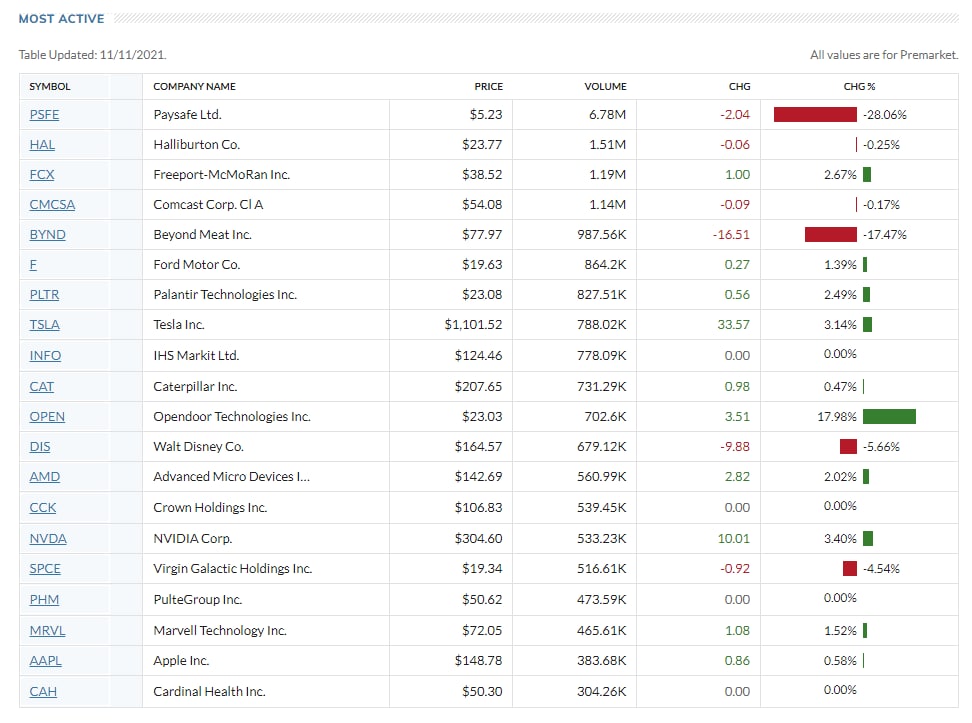The height and width of the screenshot is (723, 972).
Task: Open the OPEN symbol link
Action: click(47, 417)
